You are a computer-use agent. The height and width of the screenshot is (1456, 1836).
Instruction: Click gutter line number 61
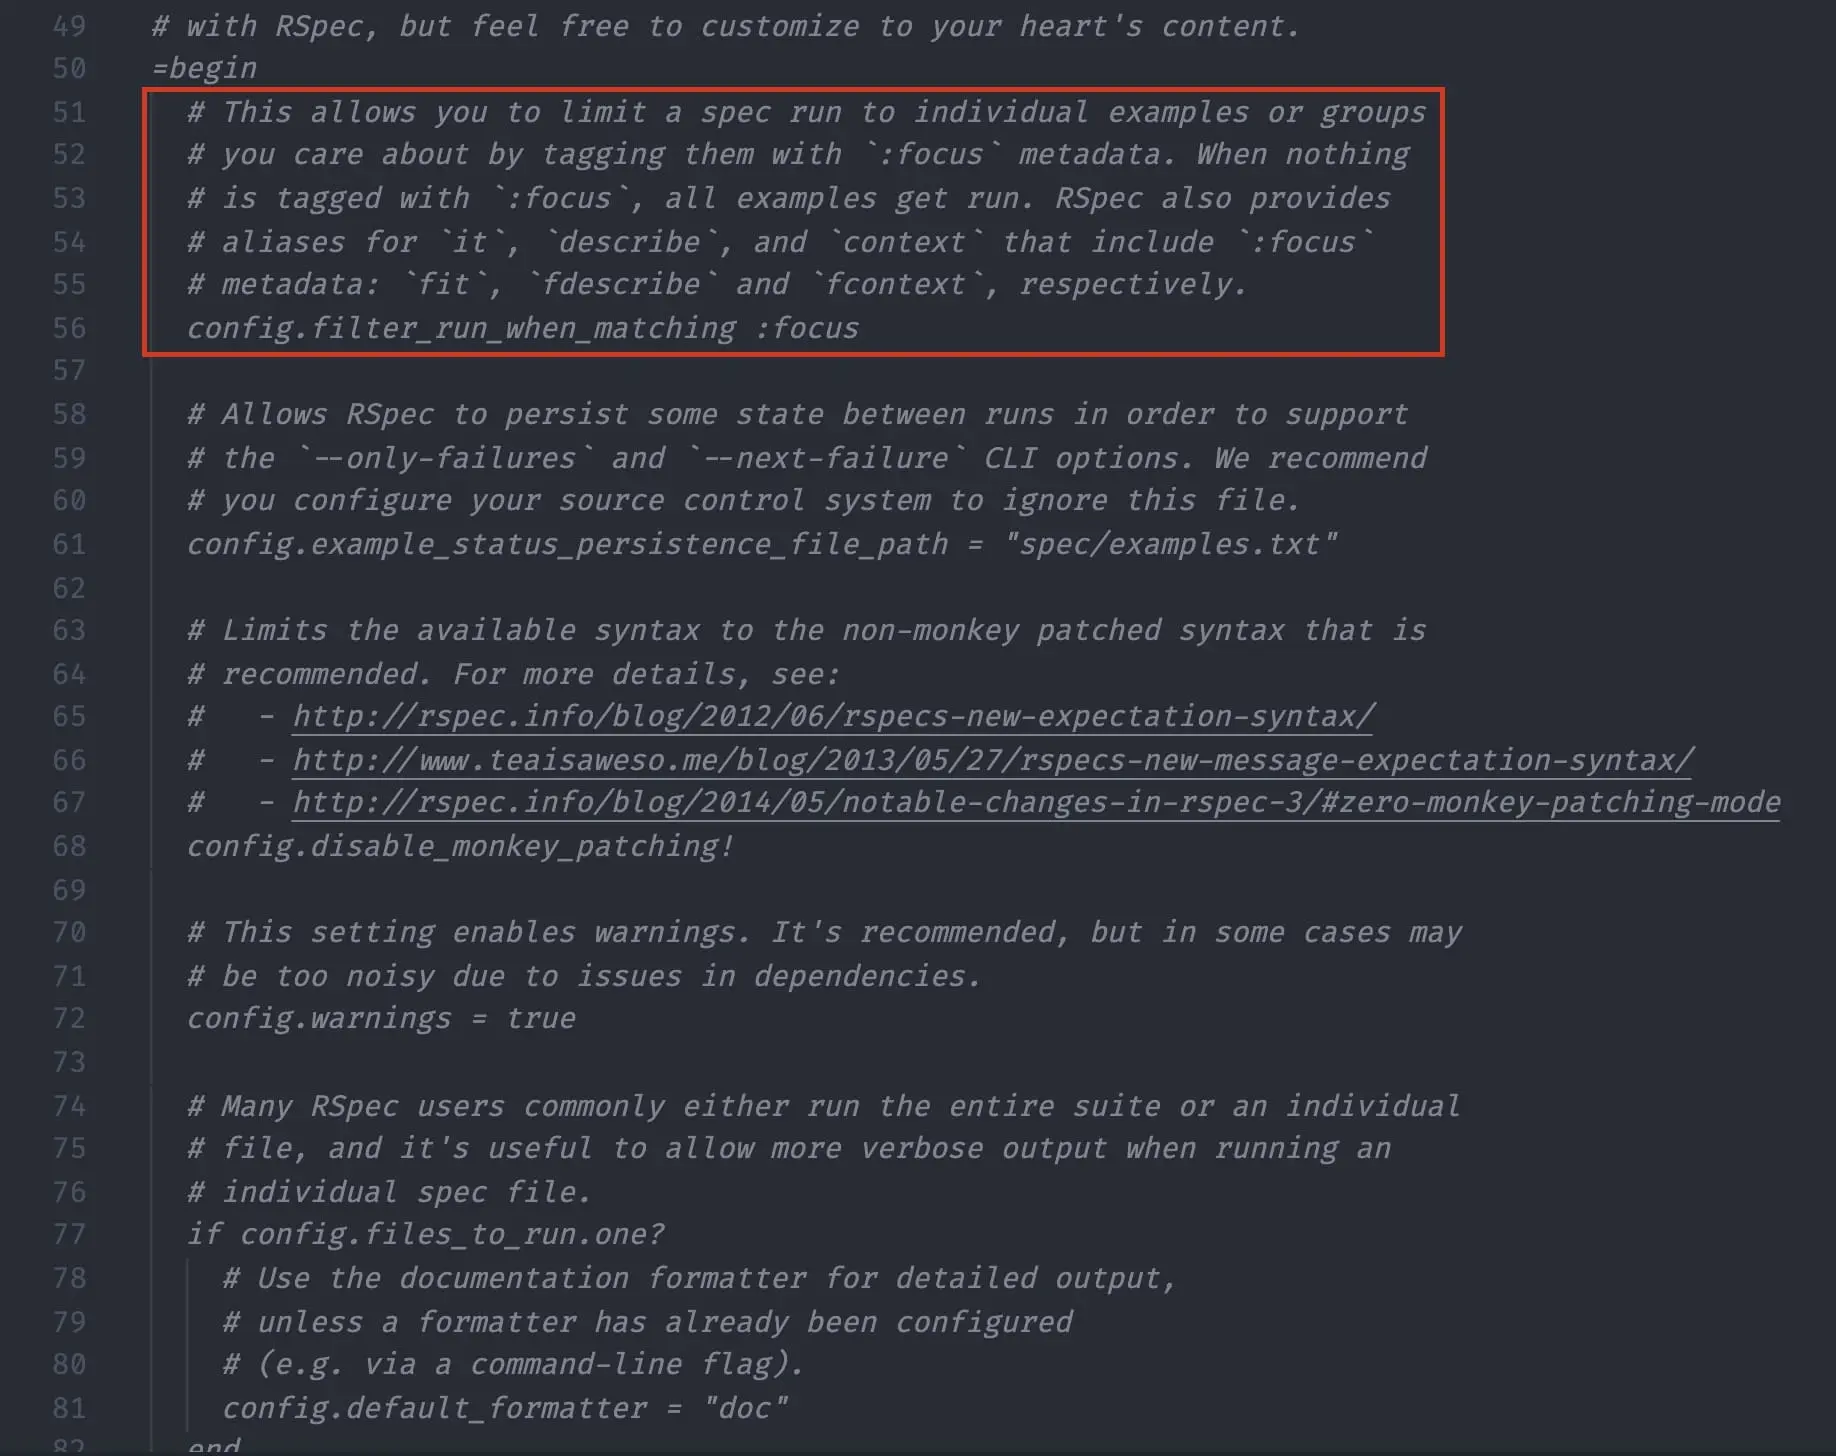pyautogui.click(x=69, y=544)
